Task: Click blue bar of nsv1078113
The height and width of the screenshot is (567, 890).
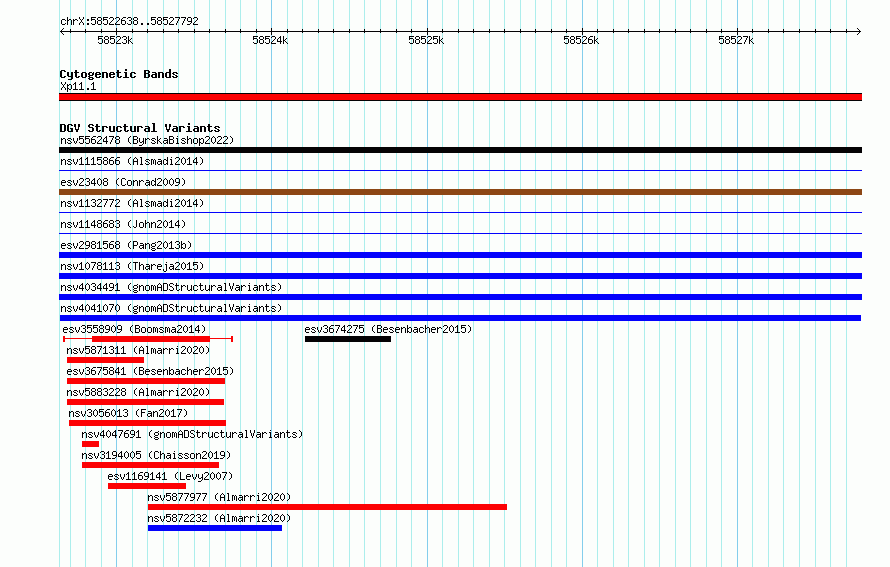Action: point(460,276)
